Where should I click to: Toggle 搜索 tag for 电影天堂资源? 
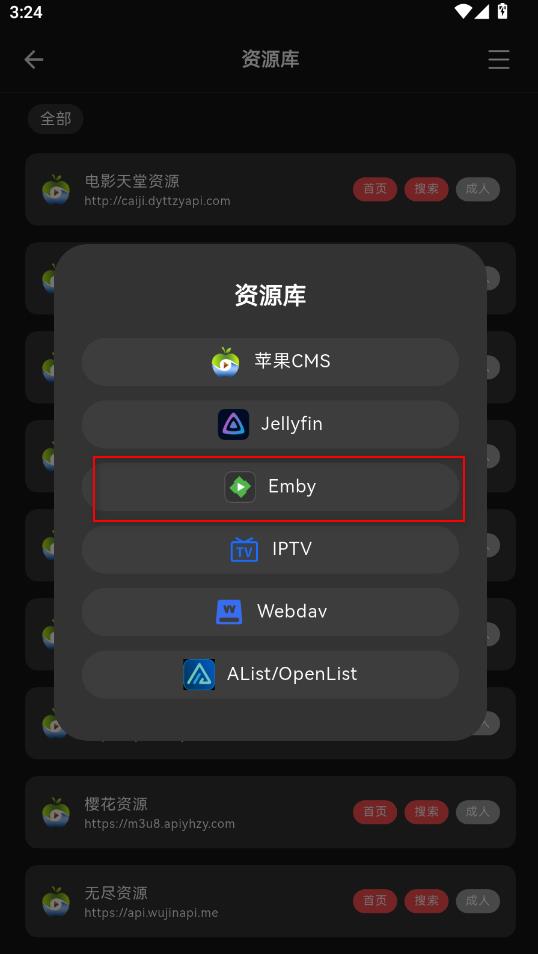click(426, 189)
